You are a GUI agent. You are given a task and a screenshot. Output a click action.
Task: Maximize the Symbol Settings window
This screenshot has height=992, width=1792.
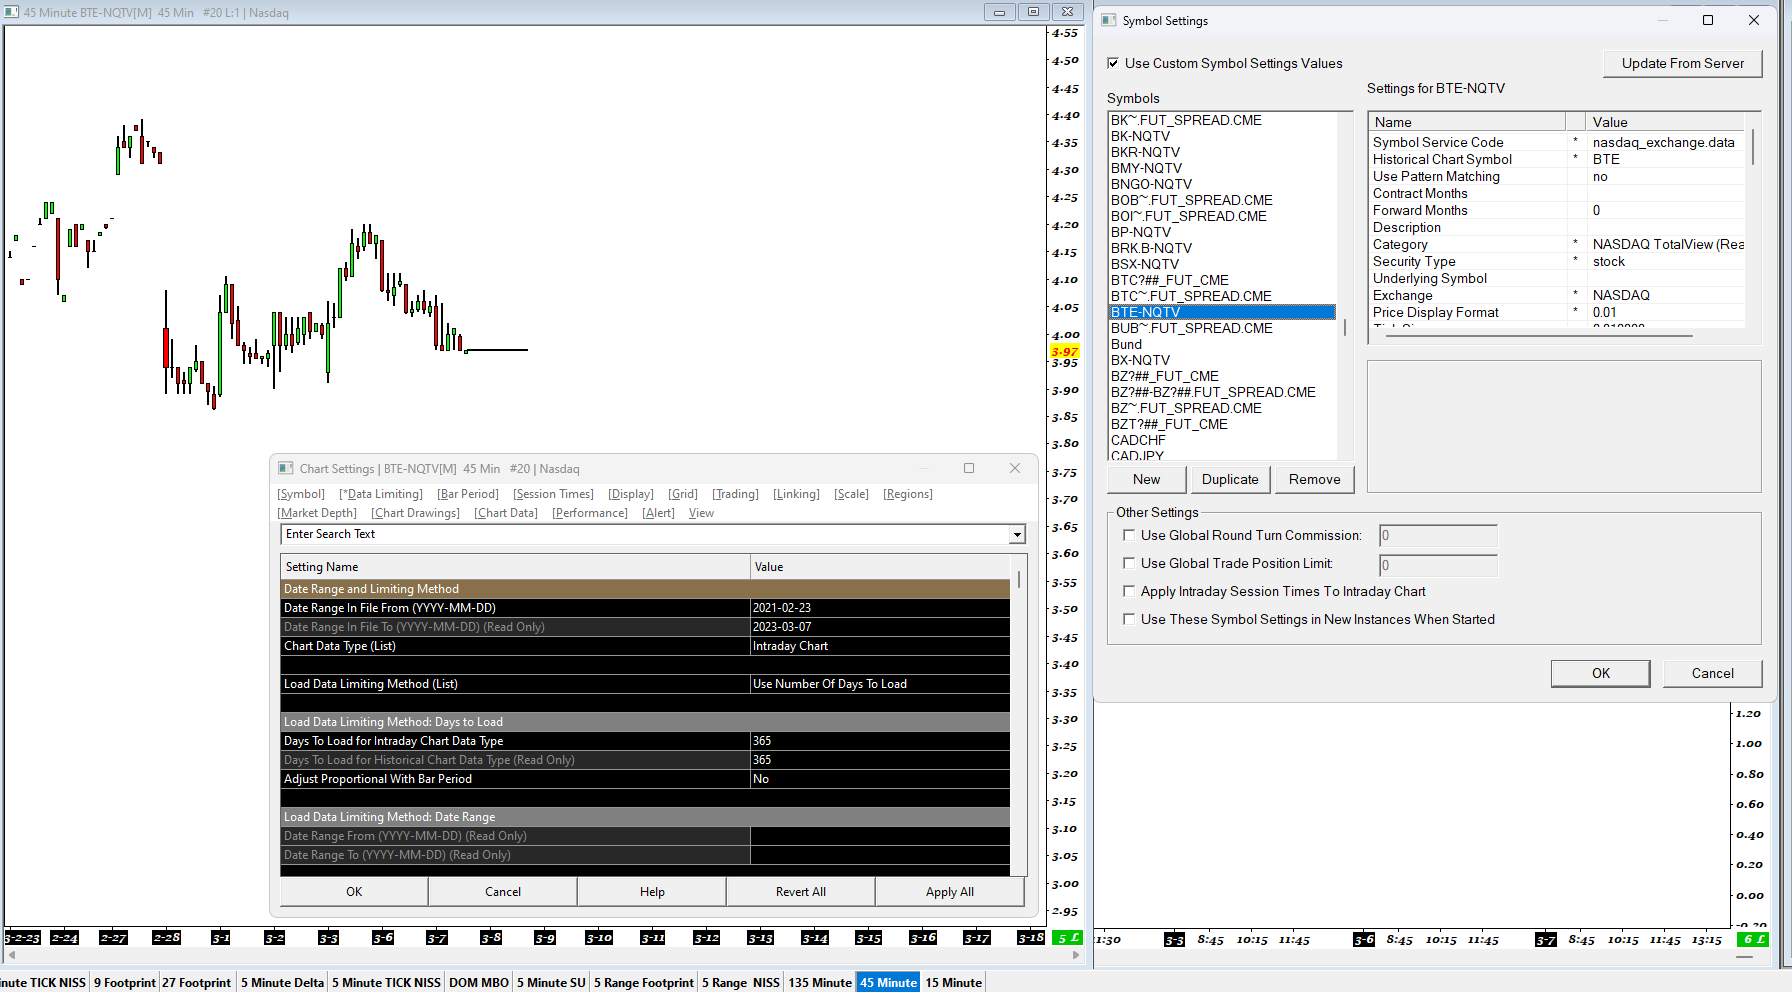click(1708, 20)
